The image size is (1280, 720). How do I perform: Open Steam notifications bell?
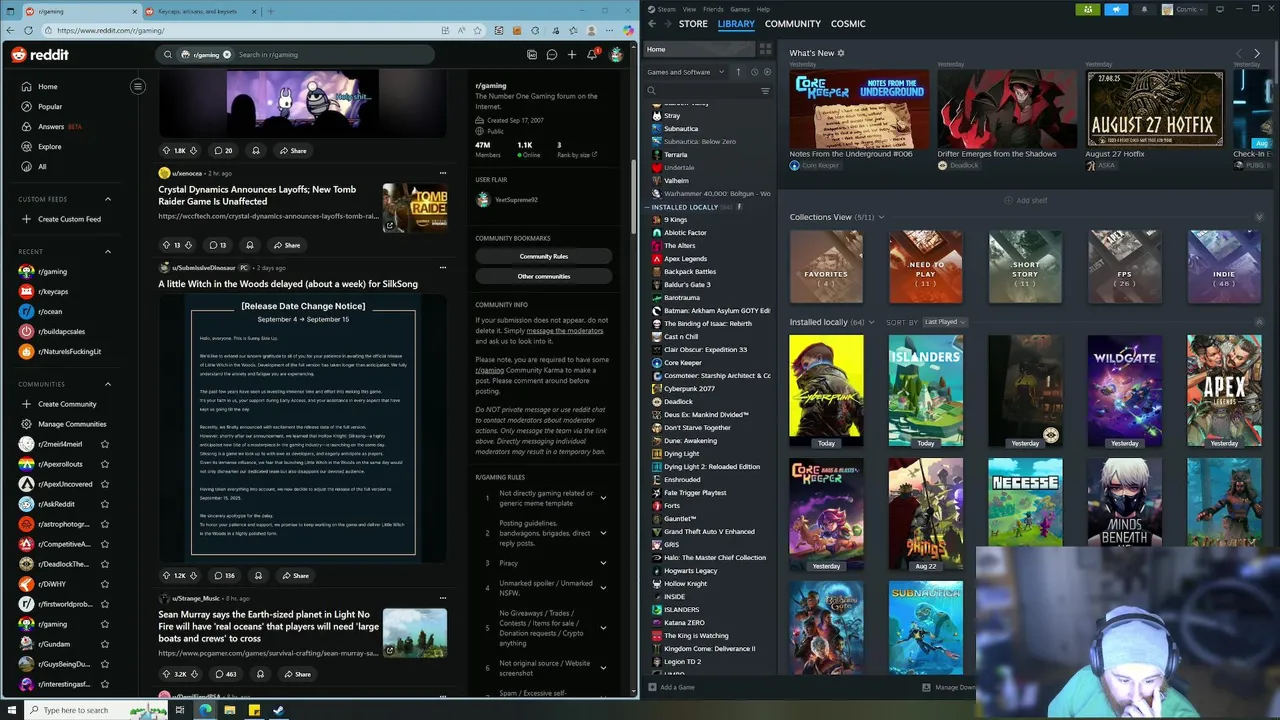point(1144,9)
